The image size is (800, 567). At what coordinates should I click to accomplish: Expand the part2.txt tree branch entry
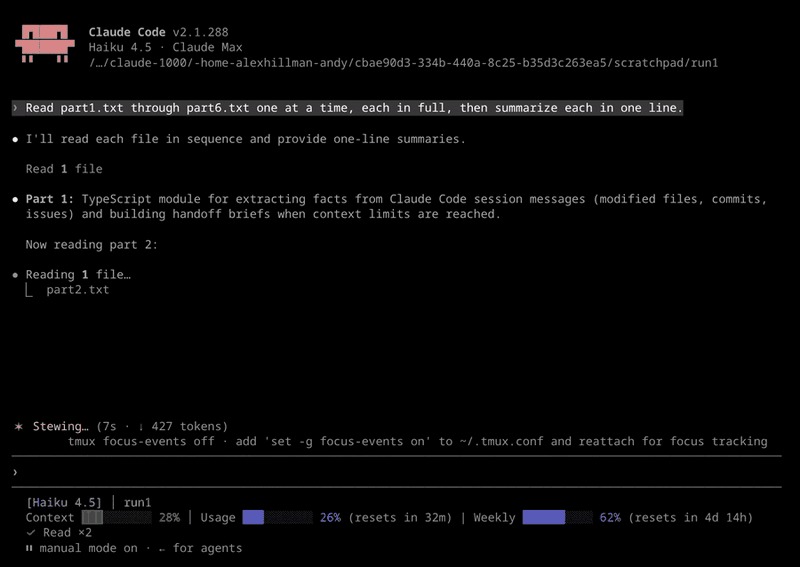(78, 290)
